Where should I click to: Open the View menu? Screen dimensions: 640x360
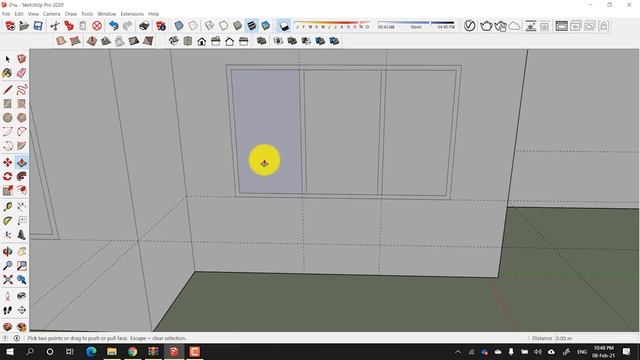[x=33, y=14]
